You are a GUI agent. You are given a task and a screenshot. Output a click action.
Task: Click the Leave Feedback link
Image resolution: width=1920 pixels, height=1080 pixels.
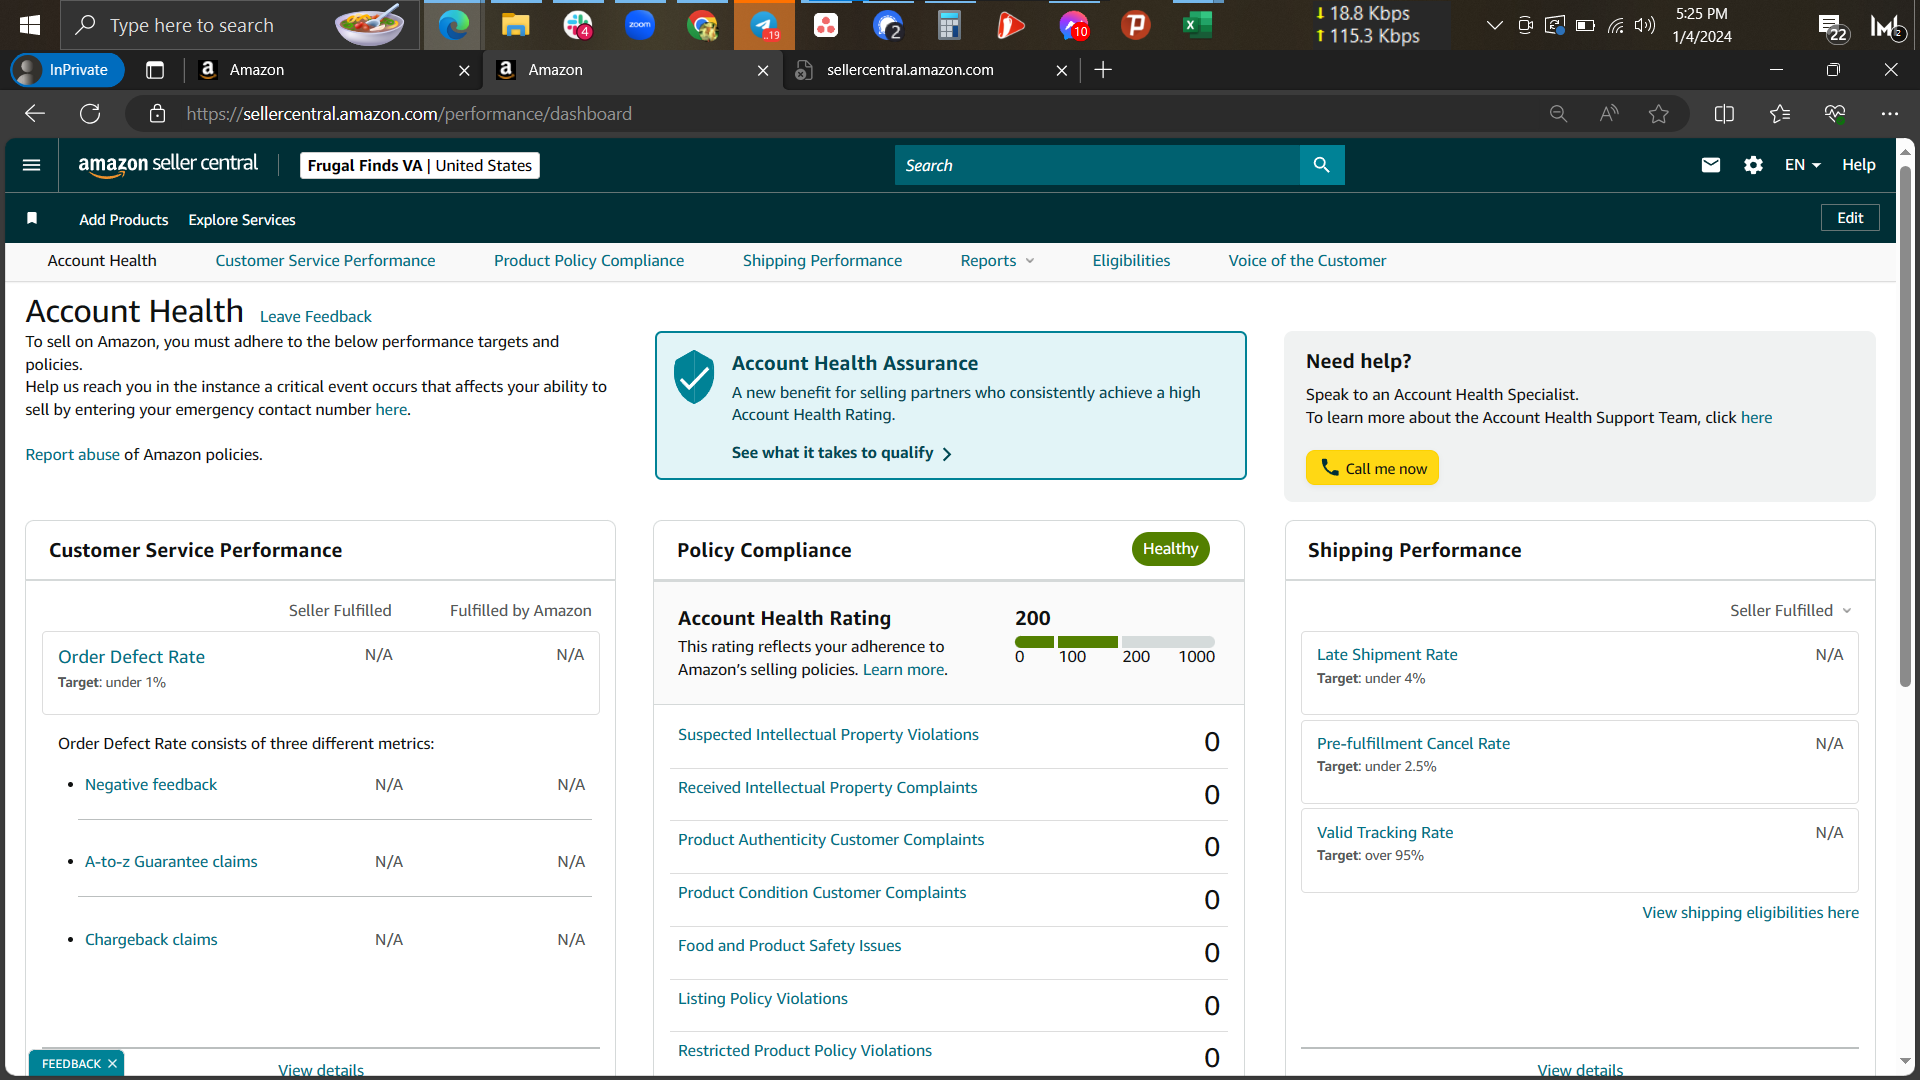(x=316, y=317)
